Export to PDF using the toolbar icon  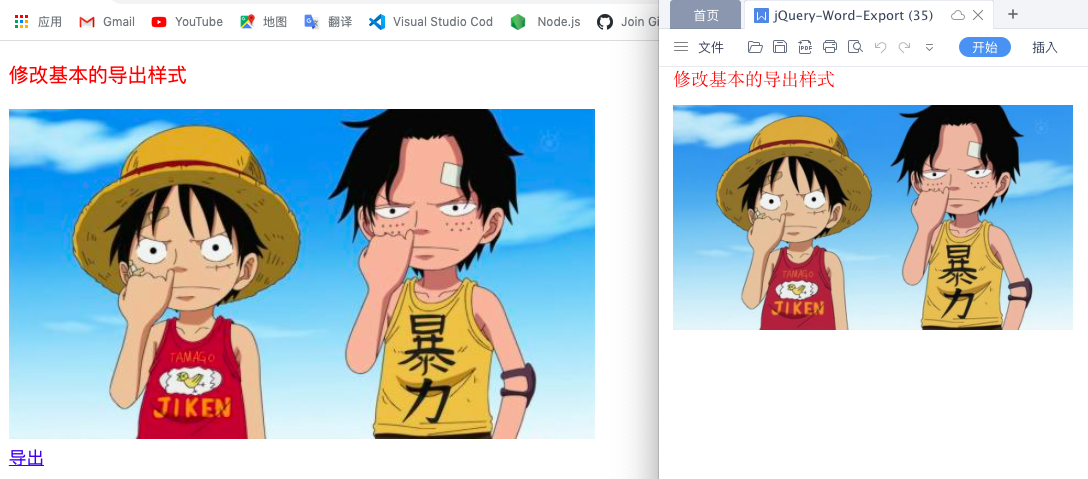[x=805, y=47]
